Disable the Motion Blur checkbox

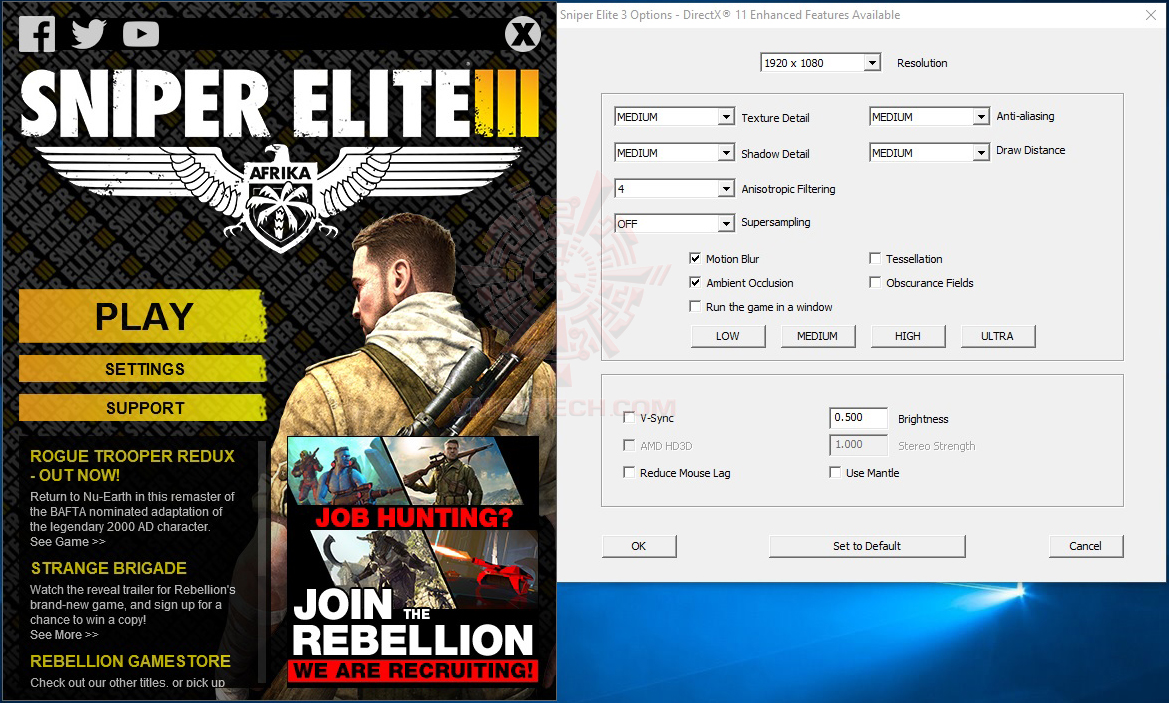point(695,259)
